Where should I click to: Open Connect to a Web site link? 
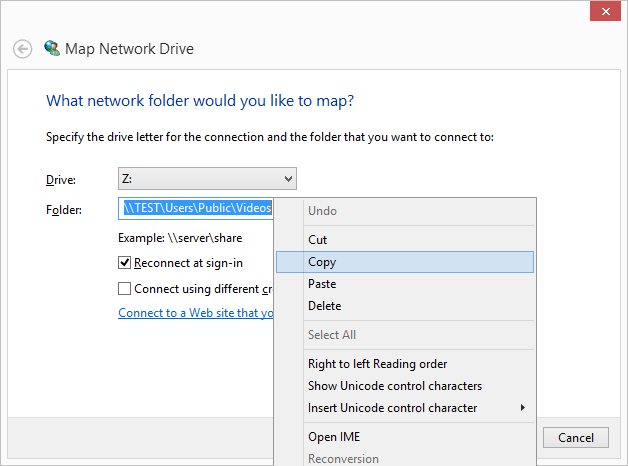pyautogui.click(x=196, y=313)
